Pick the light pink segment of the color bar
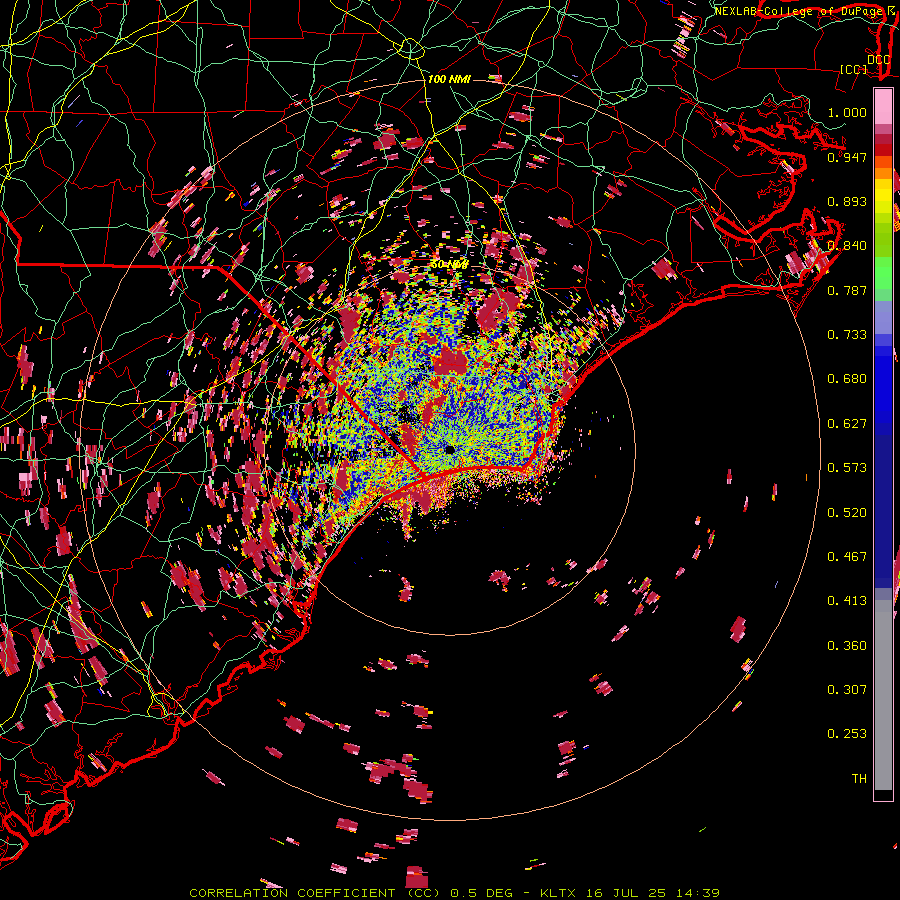This screenshot has height=900, width=900. 883,106
